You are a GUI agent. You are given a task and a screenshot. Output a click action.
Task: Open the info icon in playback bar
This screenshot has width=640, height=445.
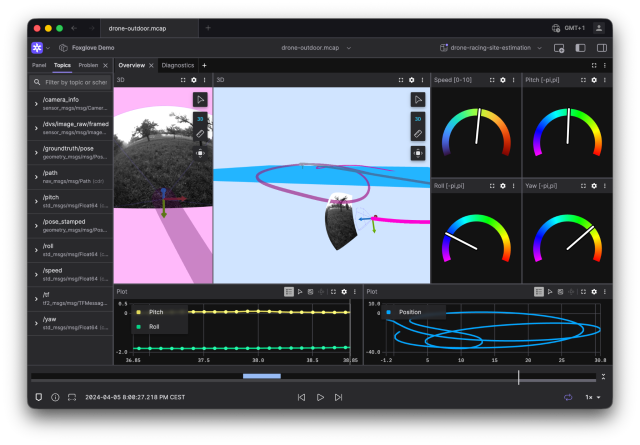55,397
